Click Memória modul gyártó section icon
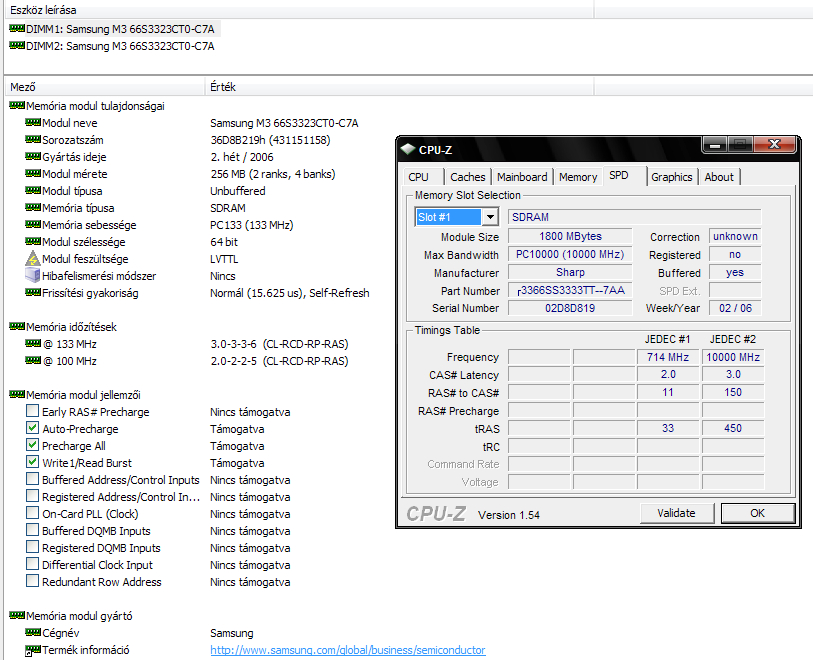The height and width of the screenshot is (660, 813). coord(17,615)
